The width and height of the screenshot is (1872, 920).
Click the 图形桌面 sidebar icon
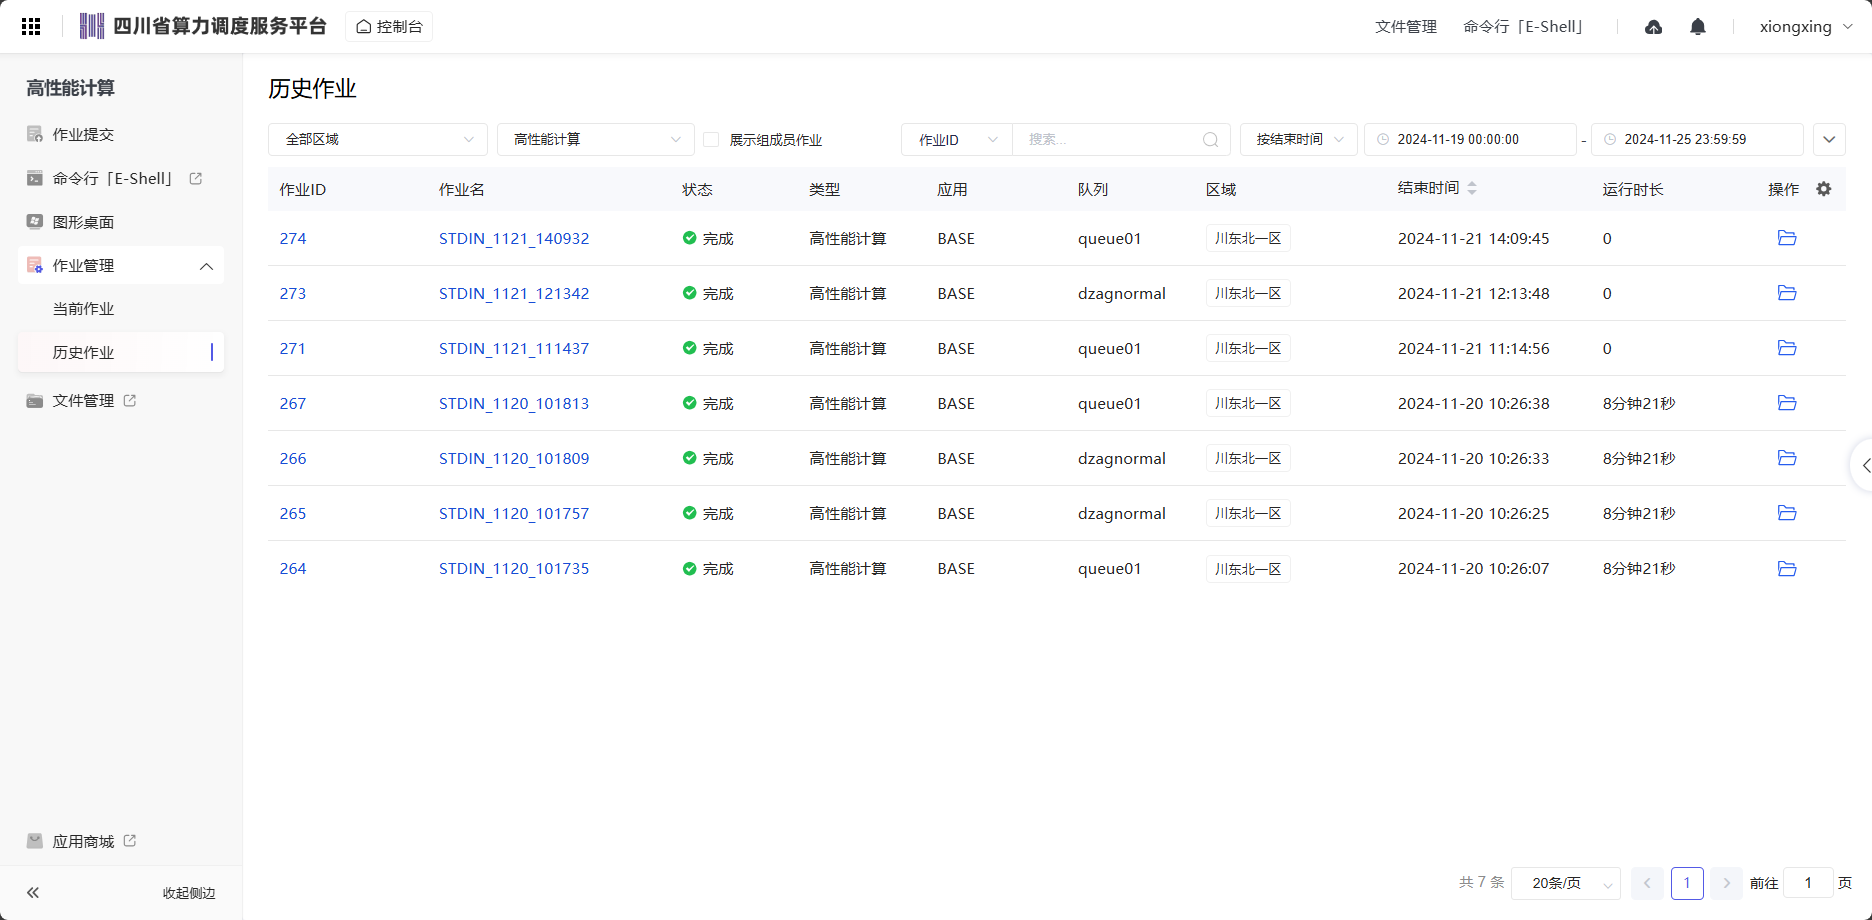[x=35, y=222]
